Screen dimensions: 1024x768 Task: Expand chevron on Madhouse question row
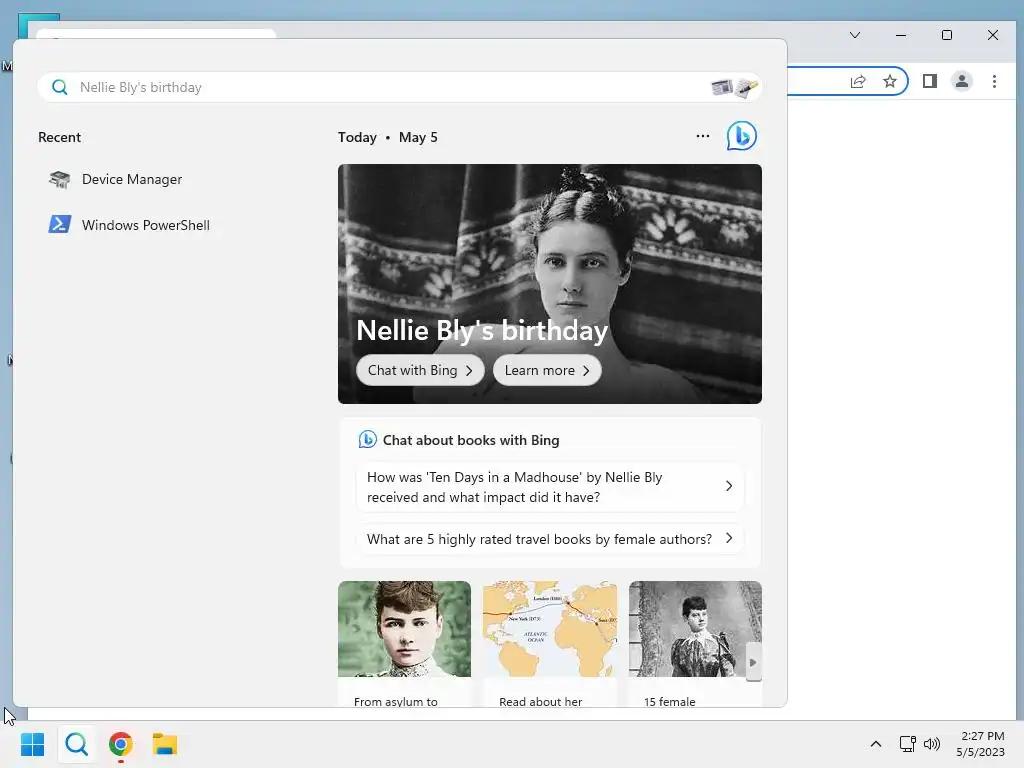pyautogui.click(x=729, y=486)
